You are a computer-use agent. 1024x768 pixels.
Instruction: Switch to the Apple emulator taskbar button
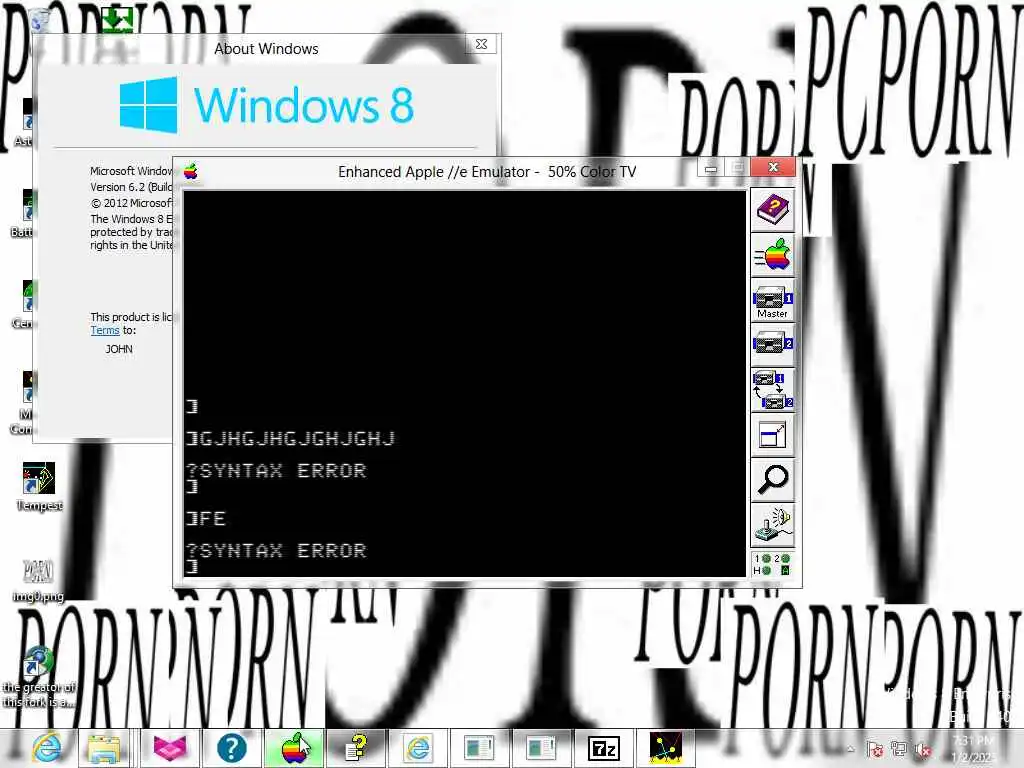[x=294, y=748]
